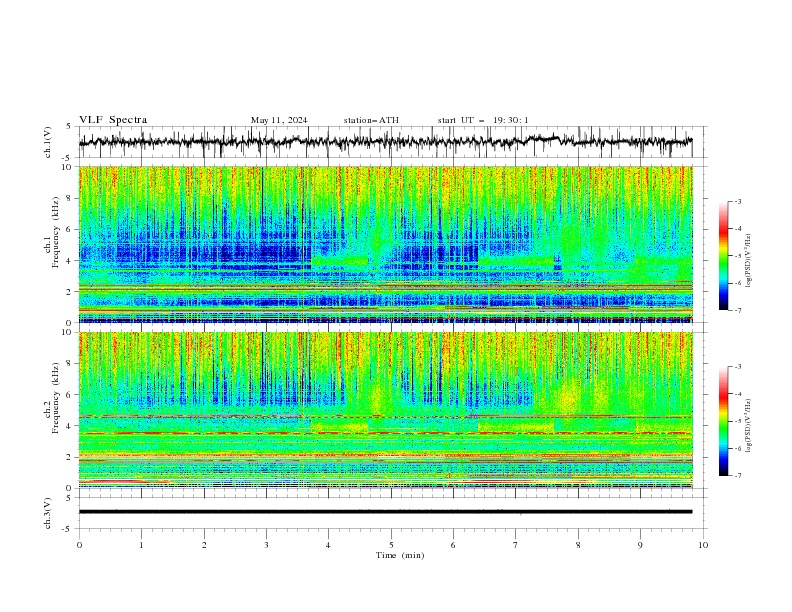792x612 pixels.
Task: Click the "ch.1(V)" axis label
Action: pos(48,142)
